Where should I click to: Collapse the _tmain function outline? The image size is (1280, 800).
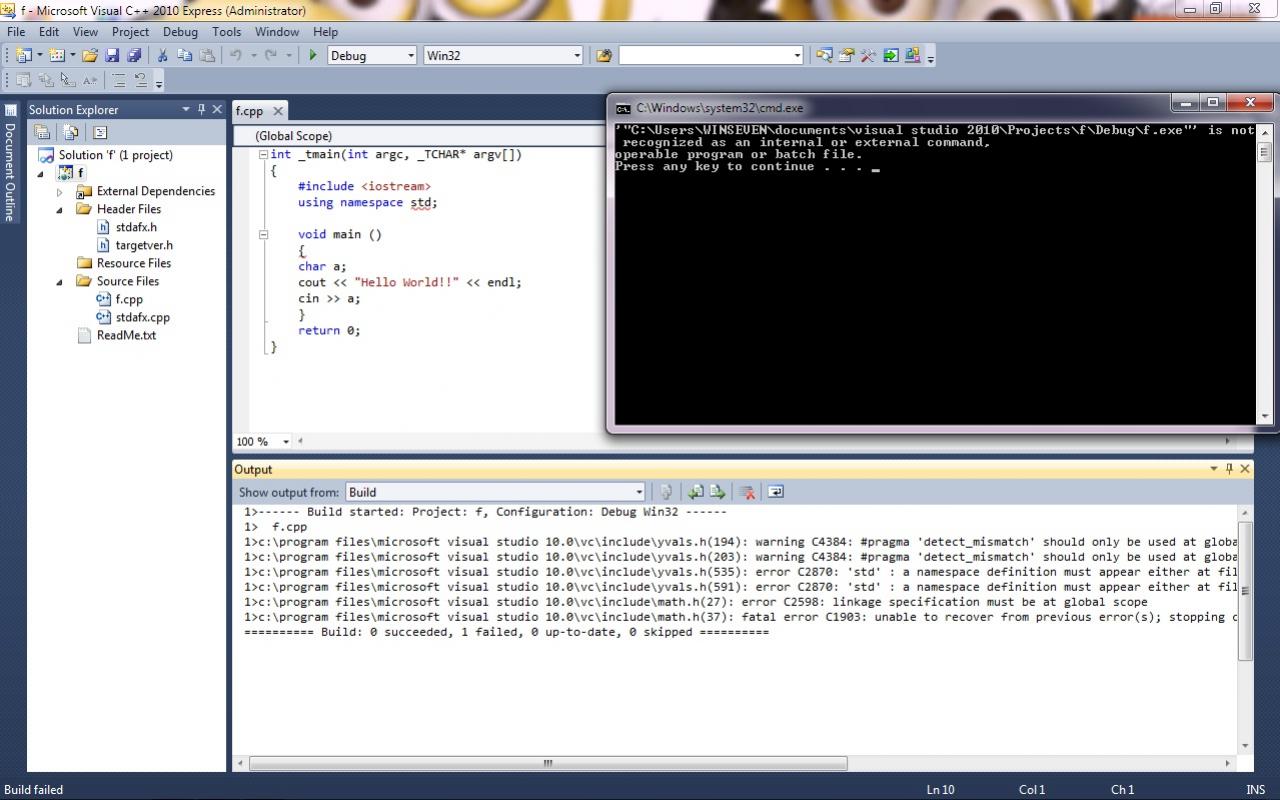click(263, 155)
